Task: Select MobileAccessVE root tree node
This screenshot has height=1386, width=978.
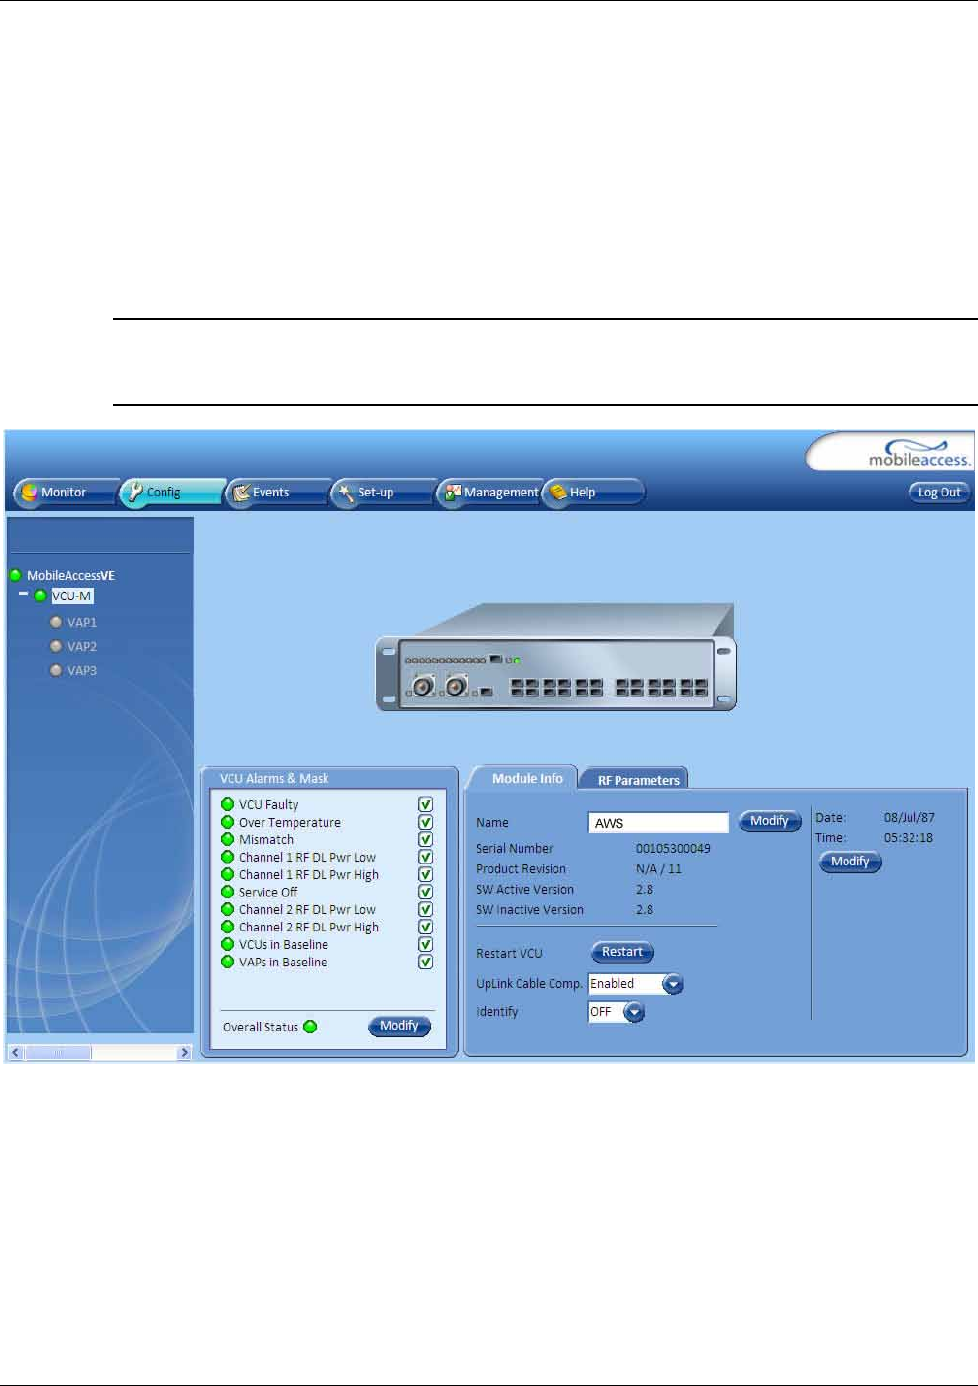Action: [x=71, y=575]
